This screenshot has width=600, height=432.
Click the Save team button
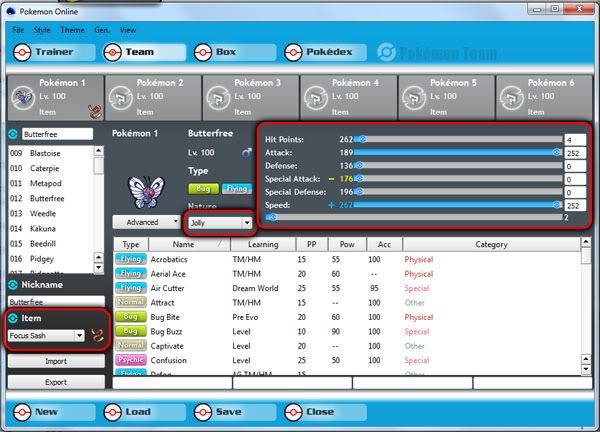(x=234, y=412)
